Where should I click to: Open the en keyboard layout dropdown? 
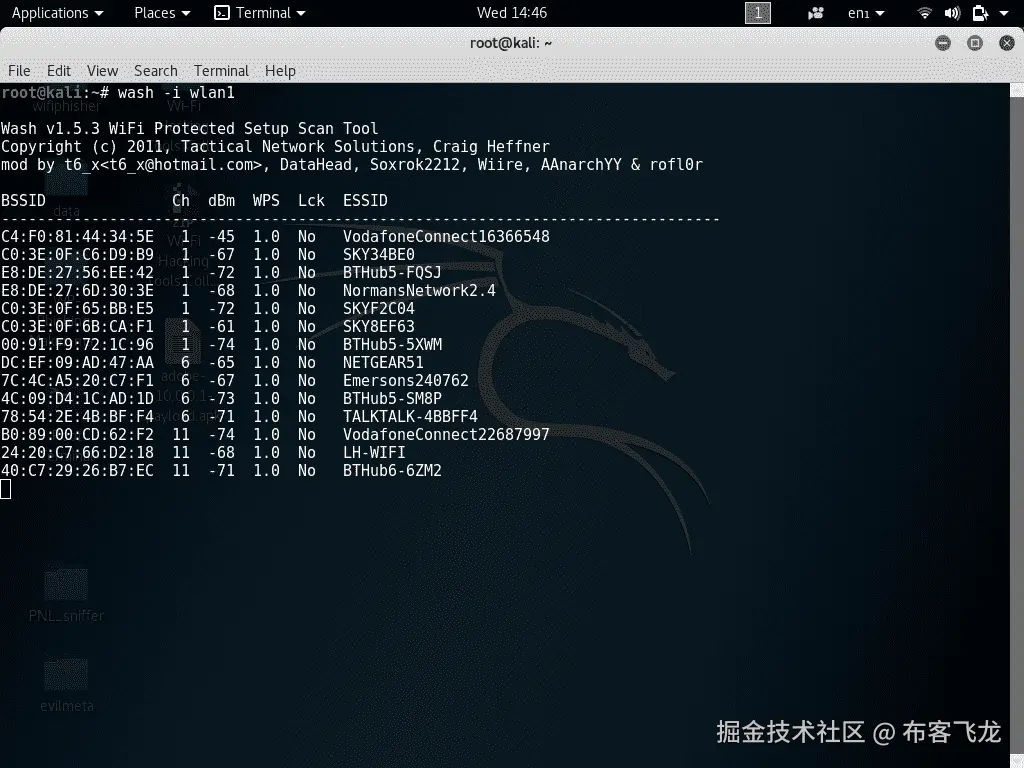pos(866,13)
